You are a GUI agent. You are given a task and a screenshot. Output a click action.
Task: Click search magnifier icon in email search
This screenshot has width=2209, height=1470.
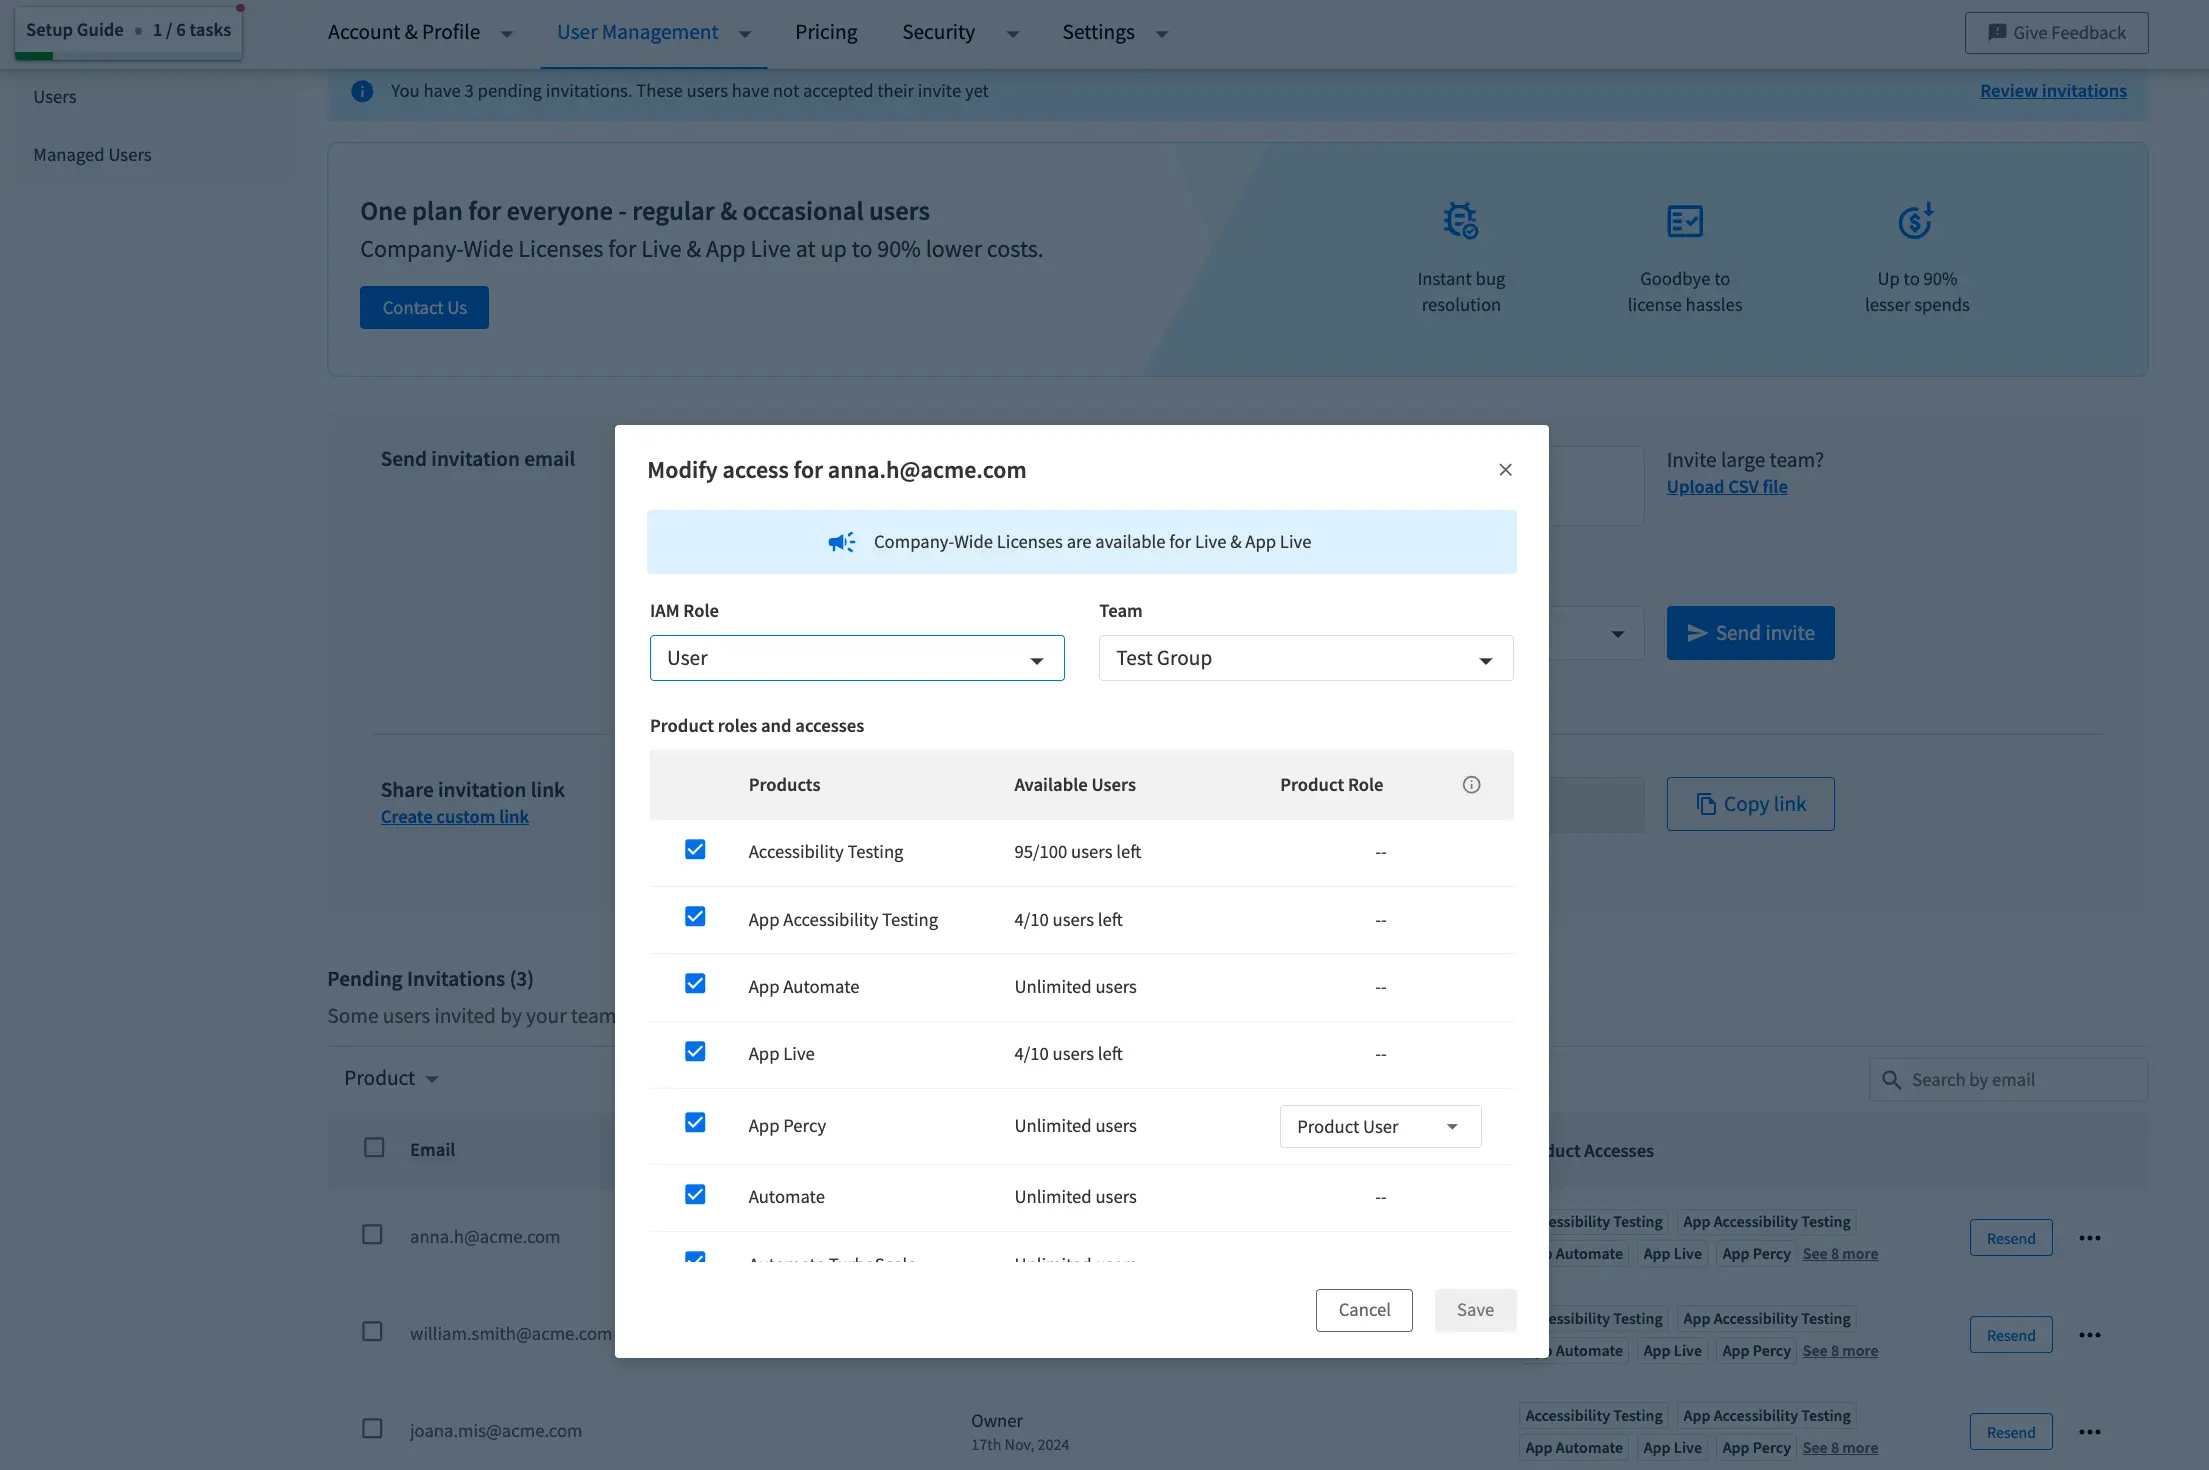pyautogui.click(x=1891, y=1080)
